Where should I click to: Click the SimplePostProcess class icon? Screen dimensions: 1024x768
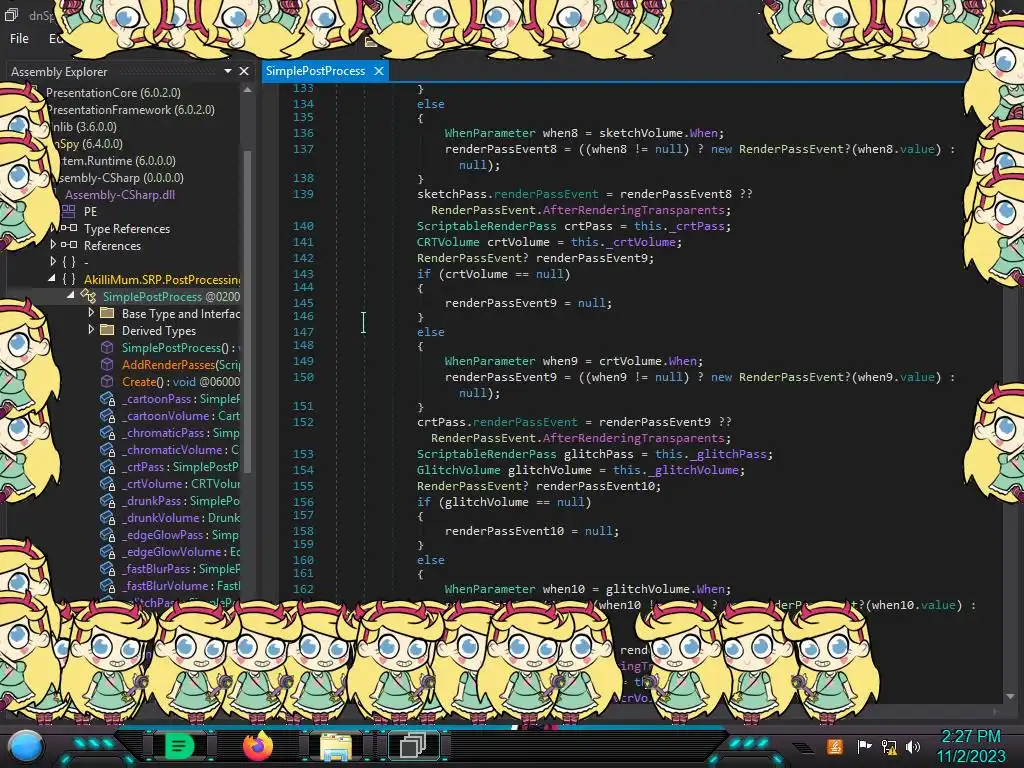[x=88, y=296]
